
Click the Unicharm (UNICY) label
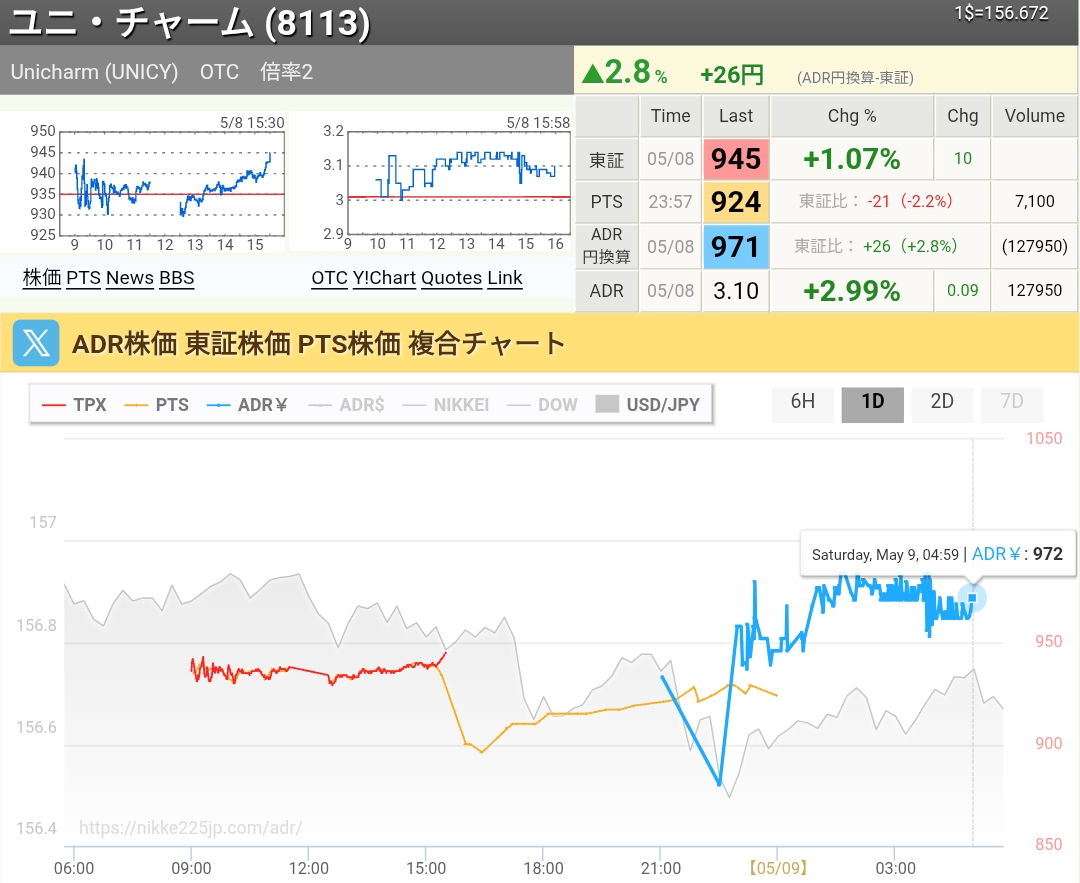click(x=94, y=72)
